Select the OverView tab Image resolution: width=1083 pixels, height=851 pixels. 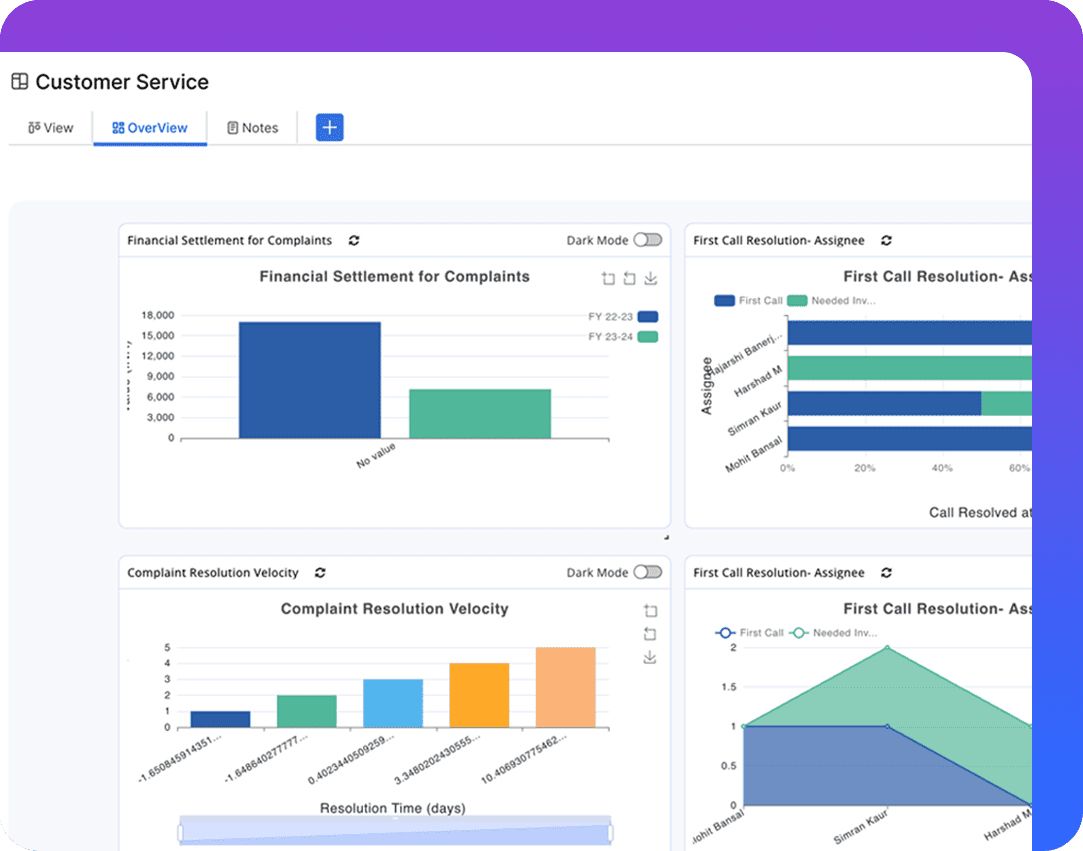150,128
